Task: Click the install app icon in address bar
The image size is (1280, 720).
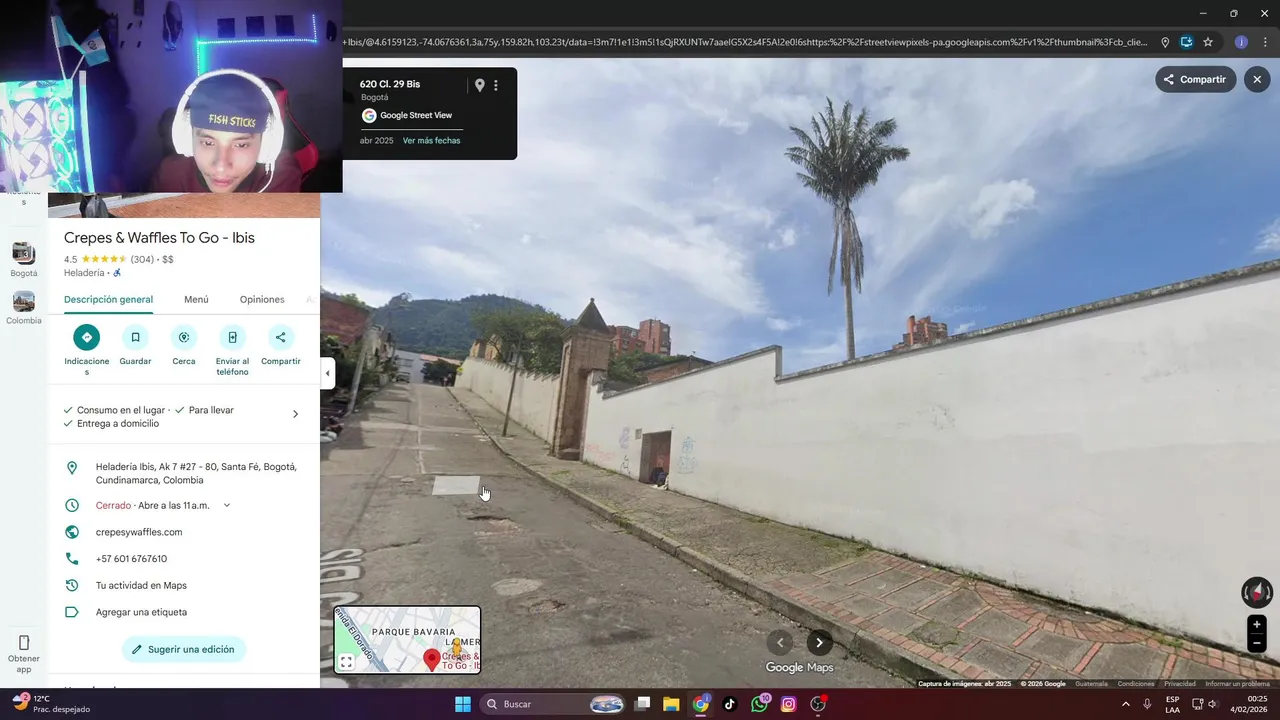Action: click(1186, 42)
